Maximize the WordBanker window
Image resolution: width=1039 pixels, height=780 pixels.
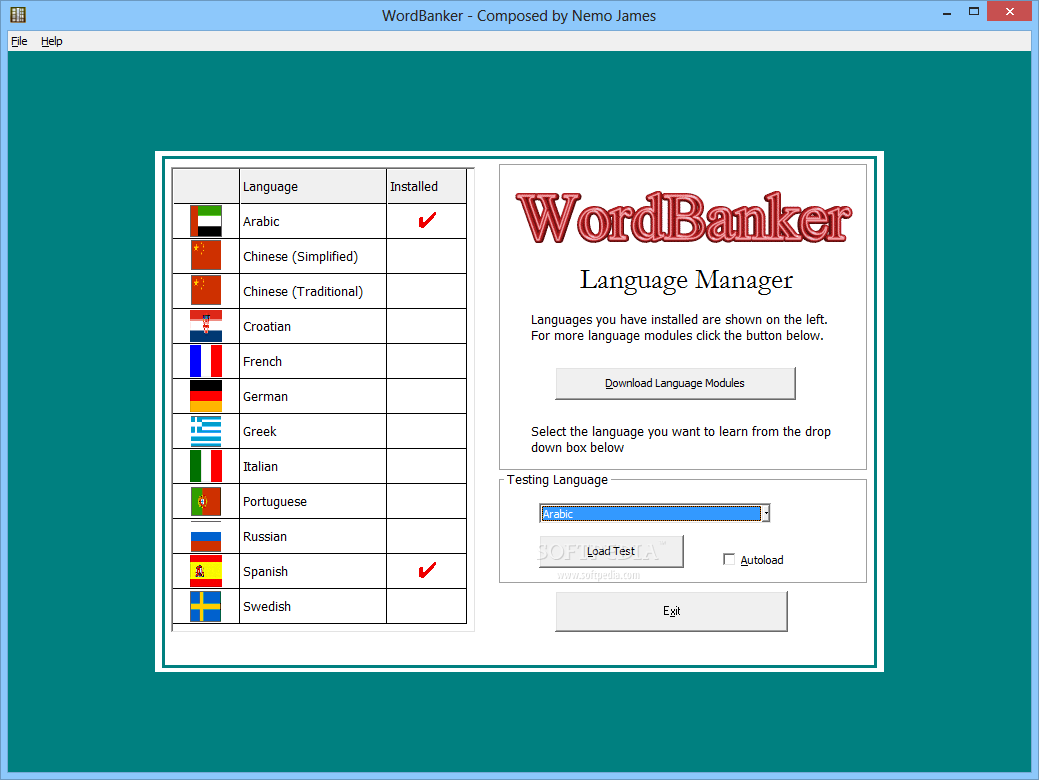coord(973,12)
